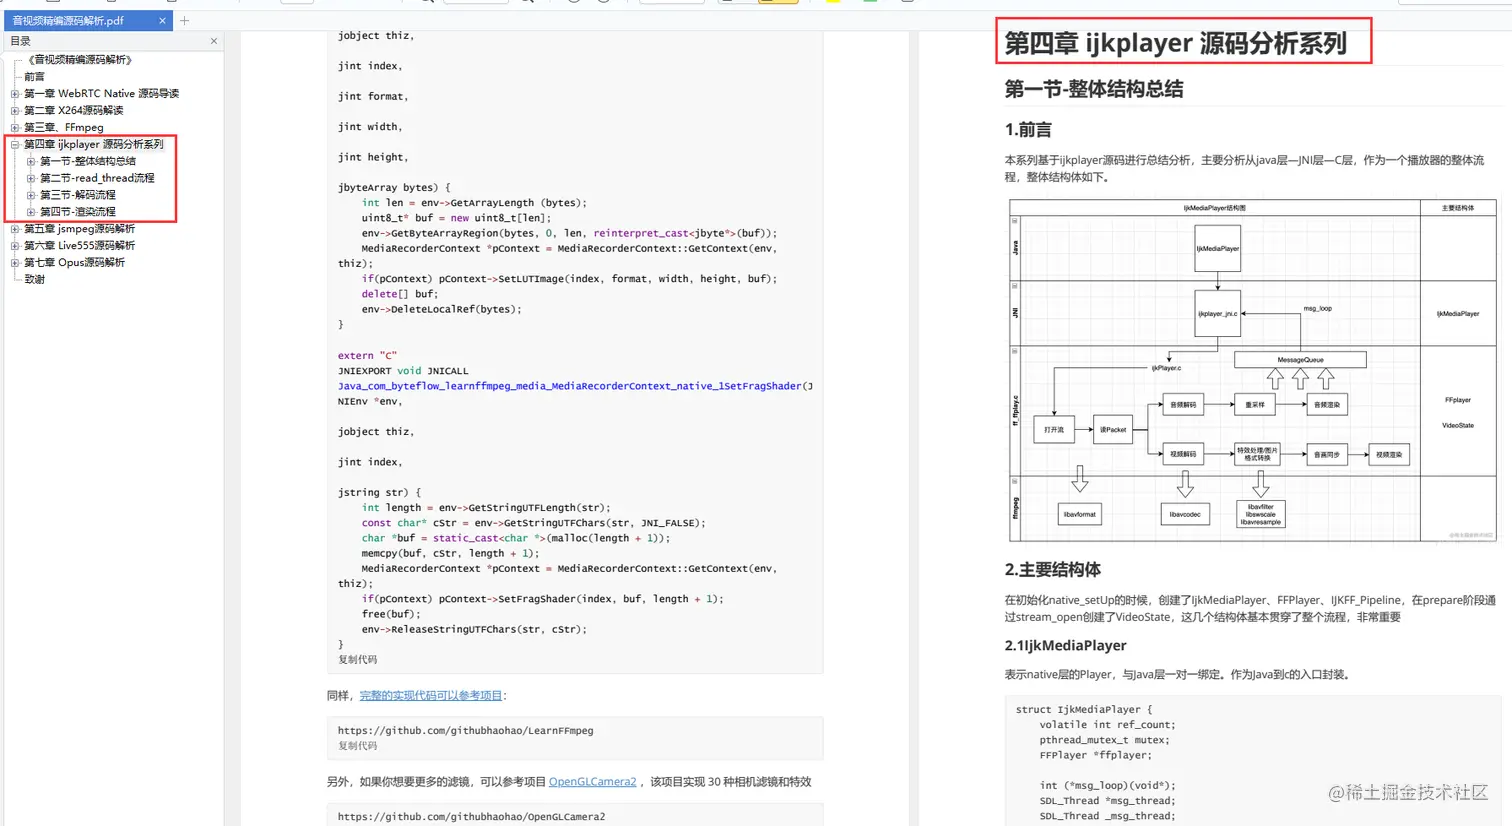Click the 第一节-整体结构总结 page heading

coord(1094,89)
